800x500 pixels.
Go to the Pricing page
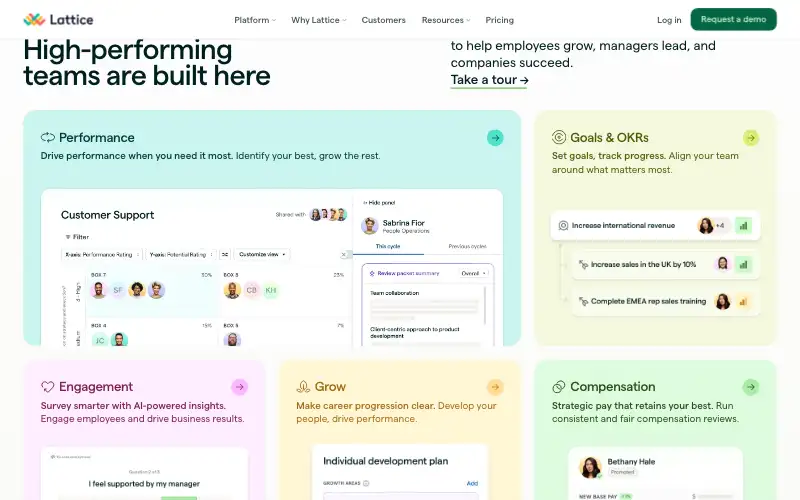[499, 20]
